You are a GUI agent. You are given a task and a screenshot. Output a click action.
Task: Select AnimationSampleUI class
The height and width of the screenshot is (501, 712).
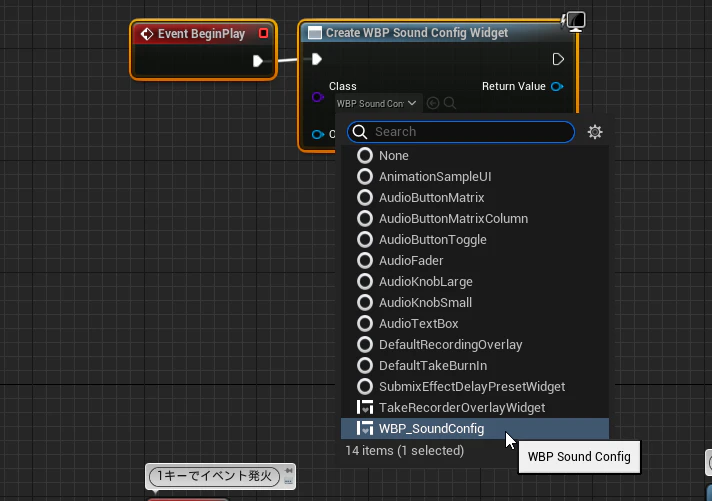click(x=475, y=177)
